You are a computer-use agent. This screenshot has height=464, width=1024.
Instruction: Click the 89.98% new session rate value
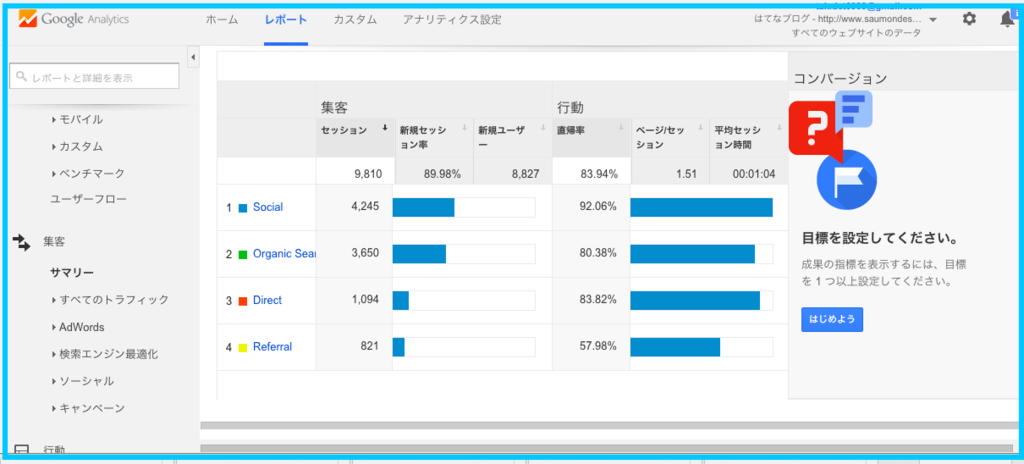tap(442, 174)
